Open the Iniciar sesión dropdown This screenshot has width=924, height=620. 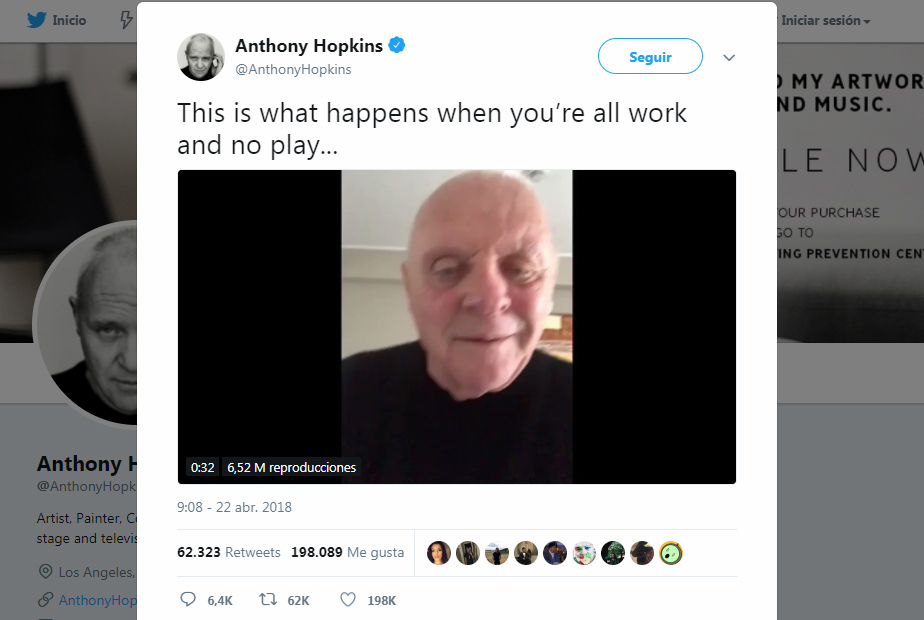click(826, 21)
